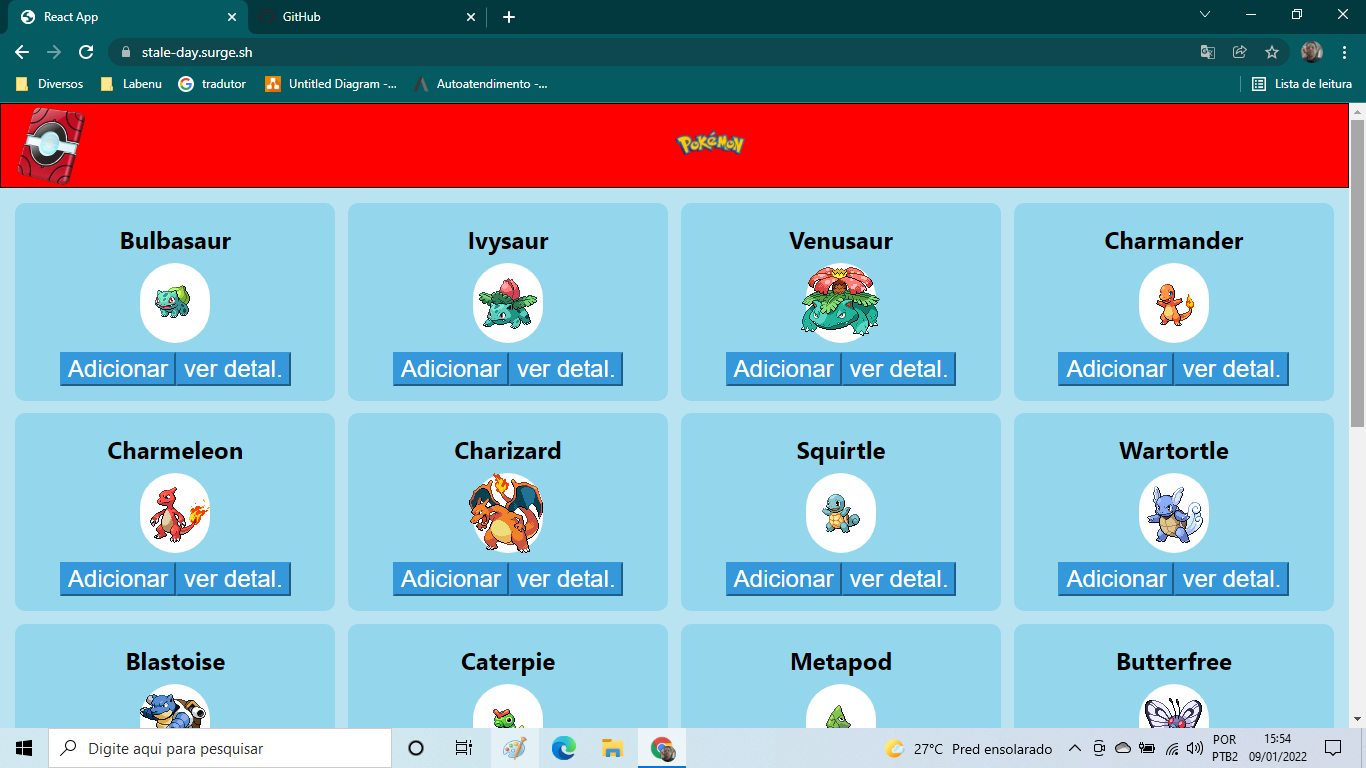Image resolution: width=1366 pixels, height=768 pixels.
Task: Click the Pokemon logo in the header
Action: tap(710, 144)
